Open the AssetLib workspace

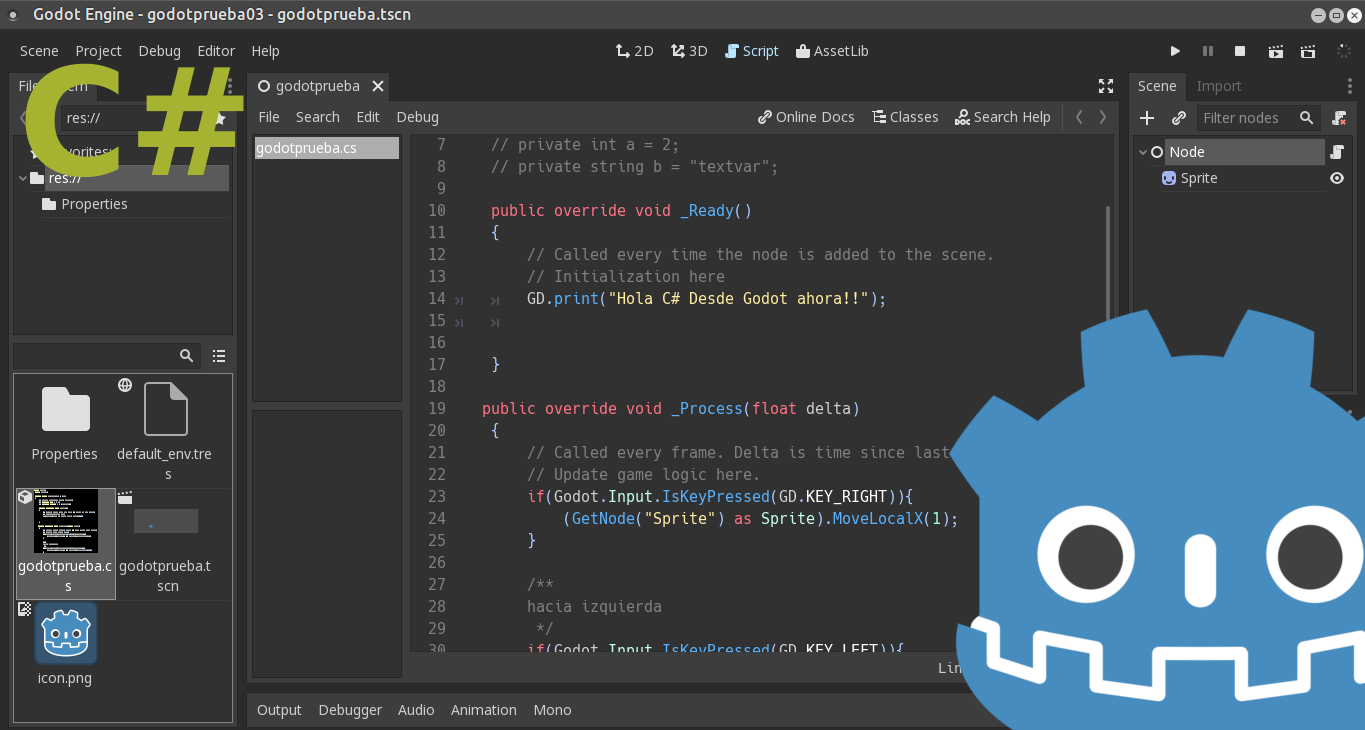tap(832, 51)
